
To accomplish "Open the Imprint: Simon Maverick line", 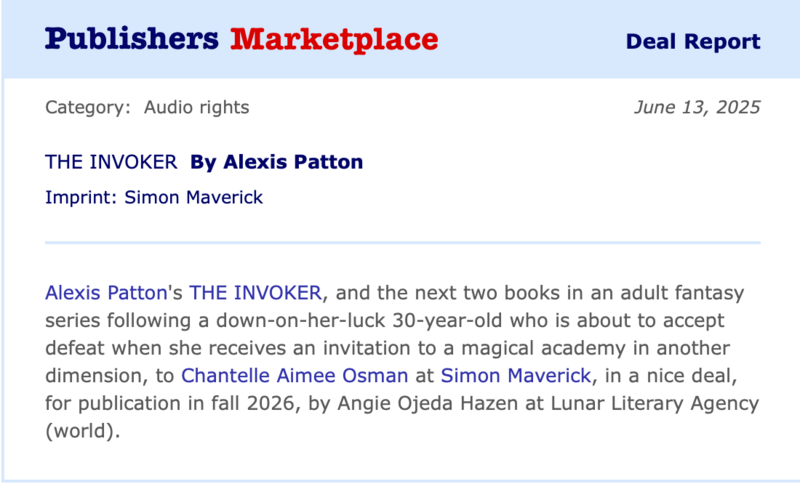I will click(154, 197).
